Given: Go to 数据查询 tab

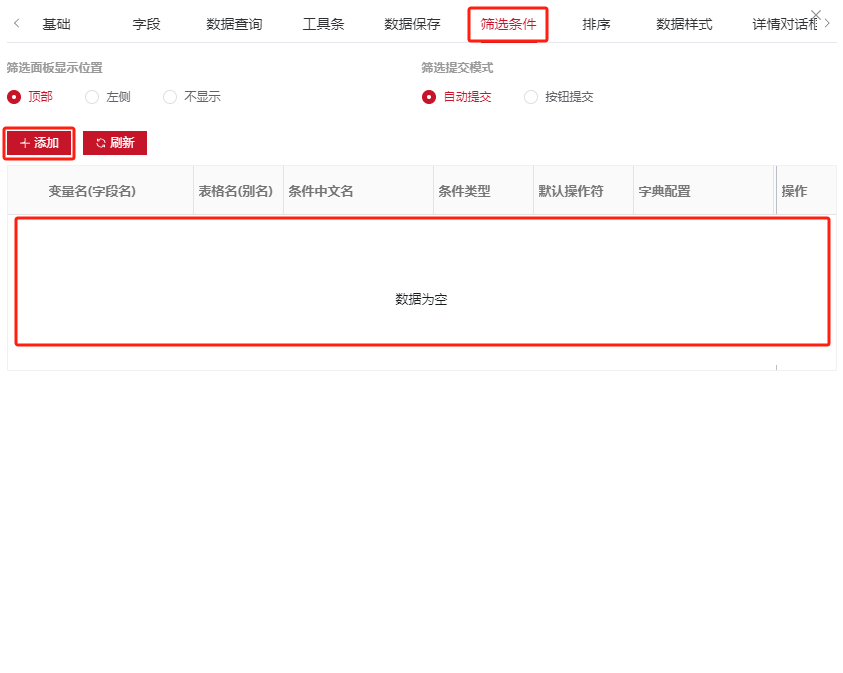Looking at the screenshot, I should [x=234, y=24].
